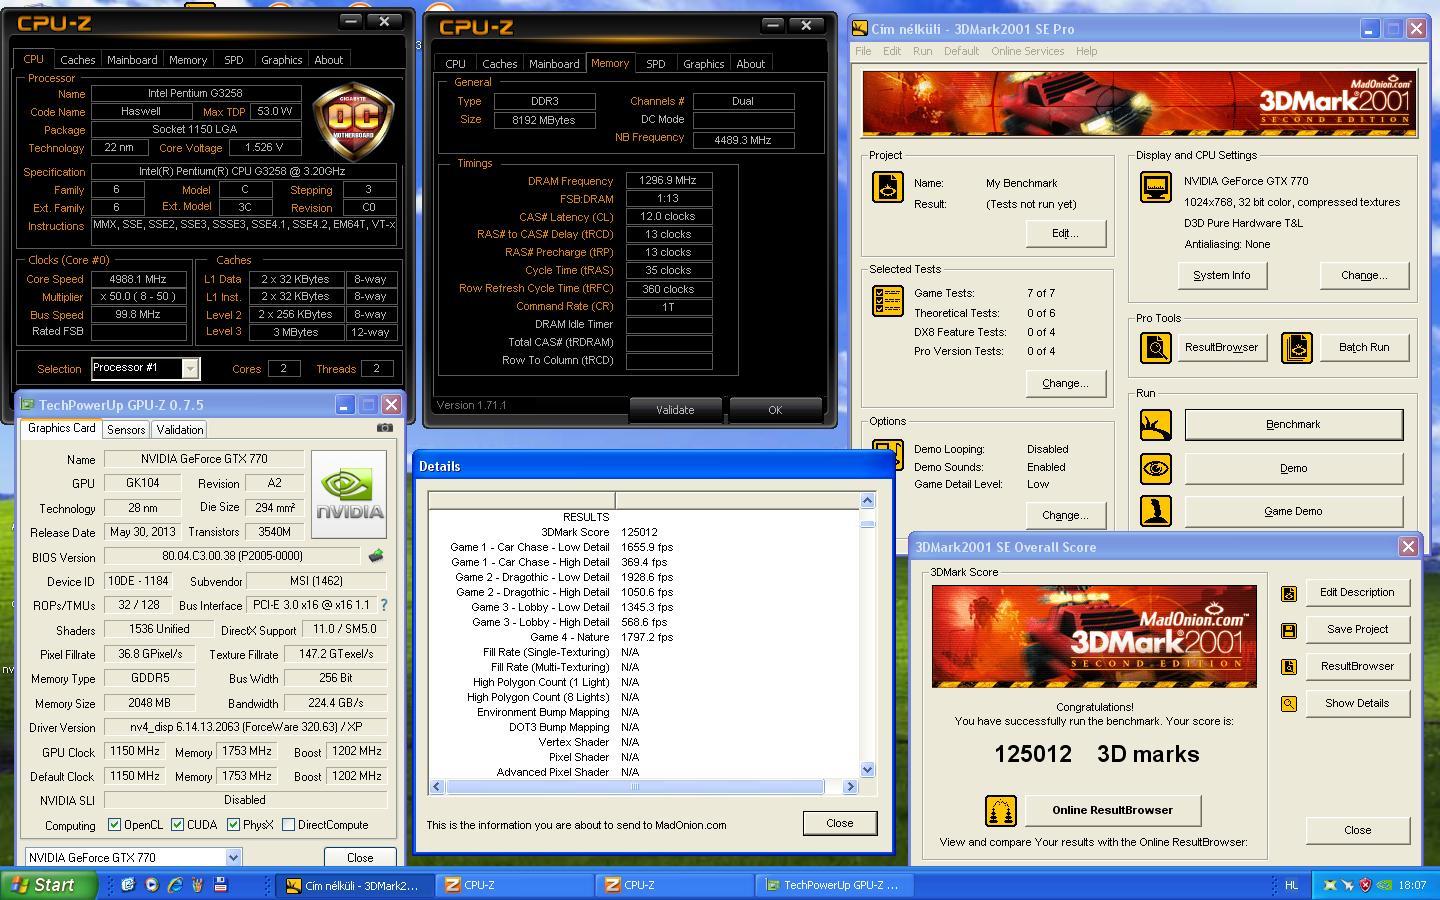Click the Start button
This screenshot has height=900, width=1440.
pos(48,885)
